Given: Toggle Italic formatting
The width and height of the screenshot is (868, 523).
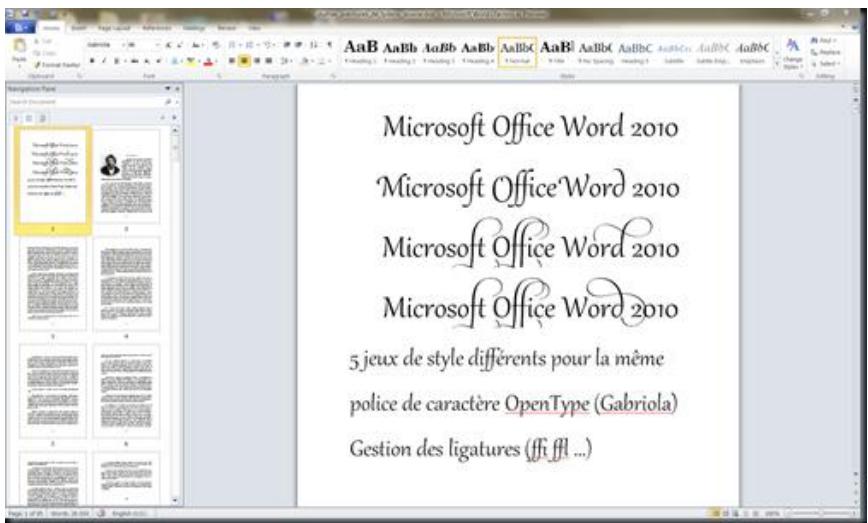Looking at the screenshot, I should point(104,61).
